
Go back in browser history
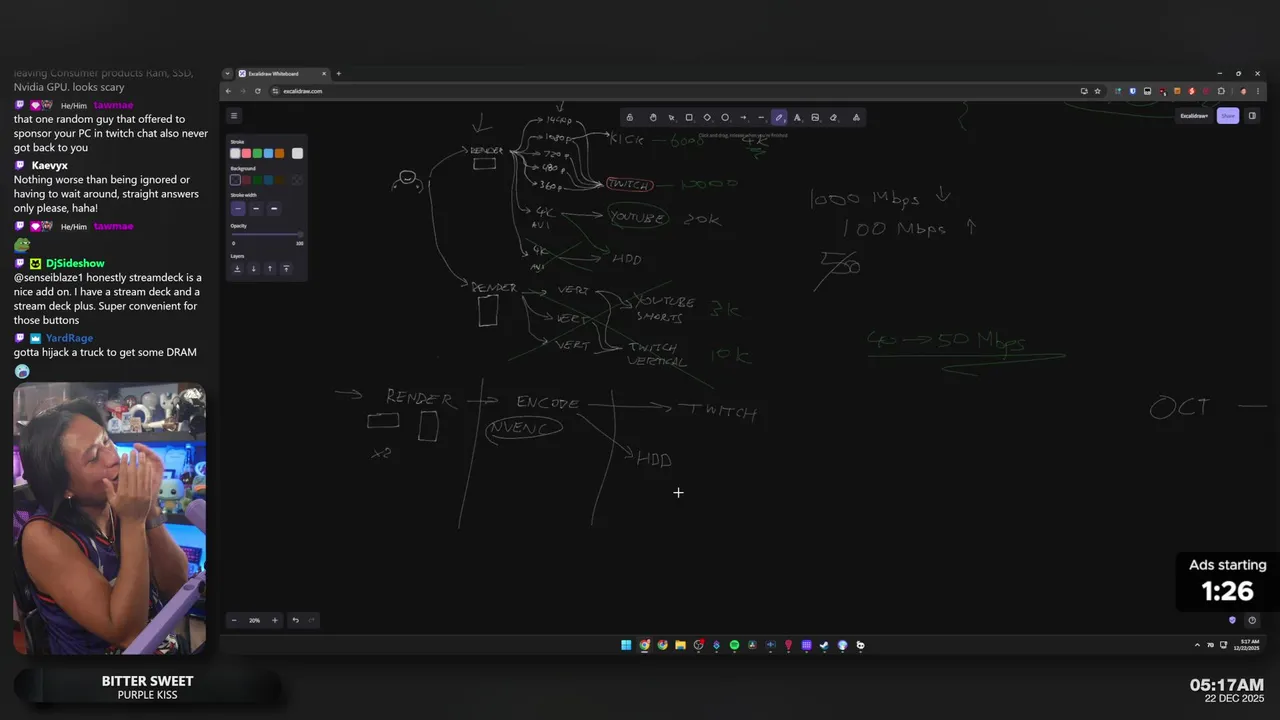point(228,91)
